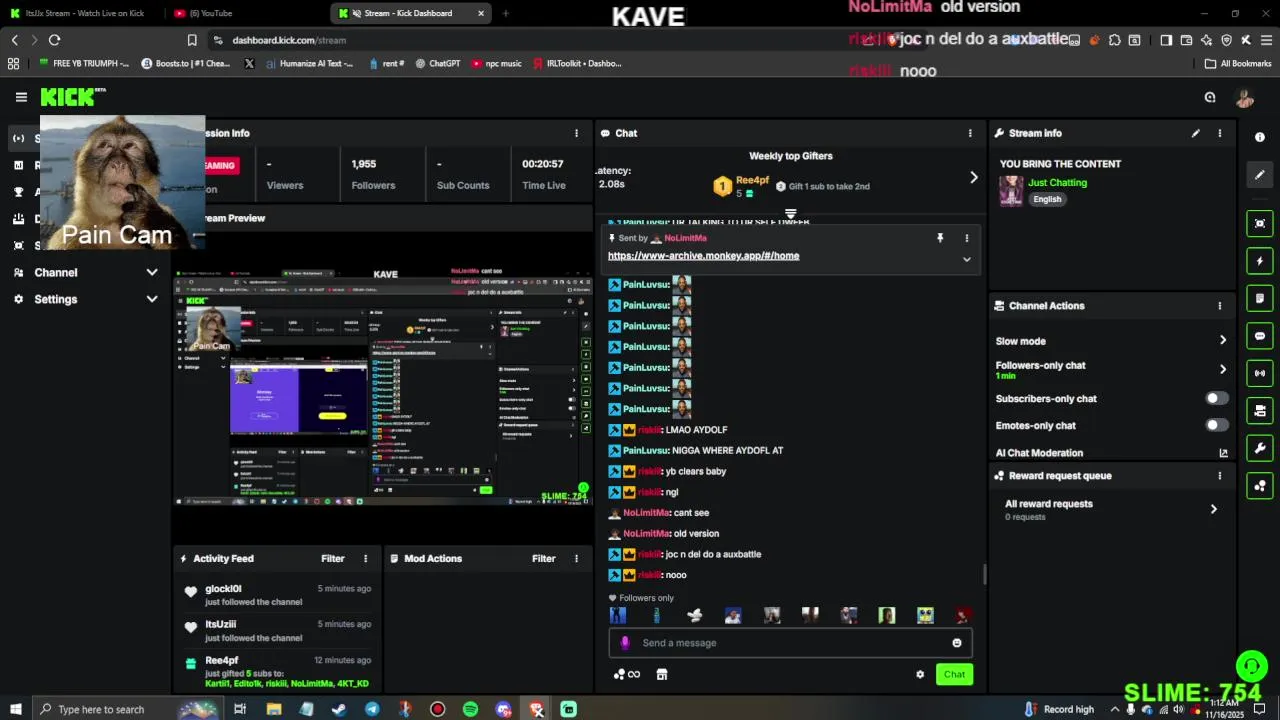Open Slow mode options arrow

pos(1222,341)
